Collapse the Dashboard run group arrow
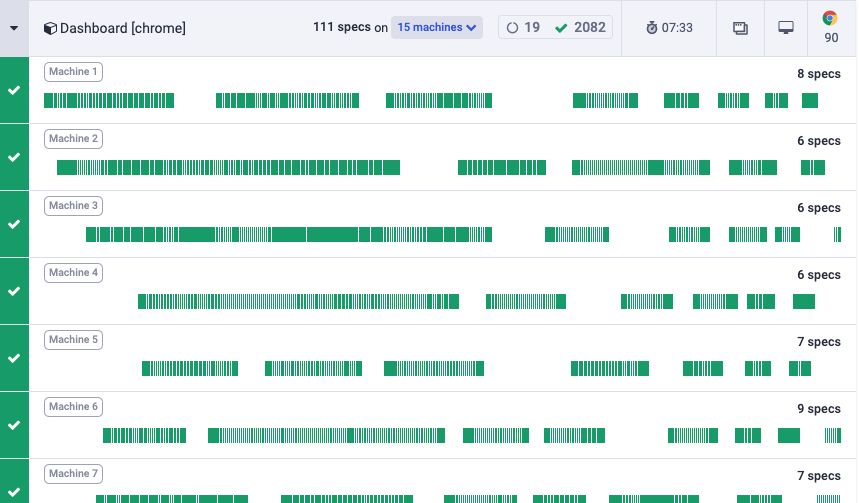This screenshot has height=503, width=859. (x=14, y=28)
